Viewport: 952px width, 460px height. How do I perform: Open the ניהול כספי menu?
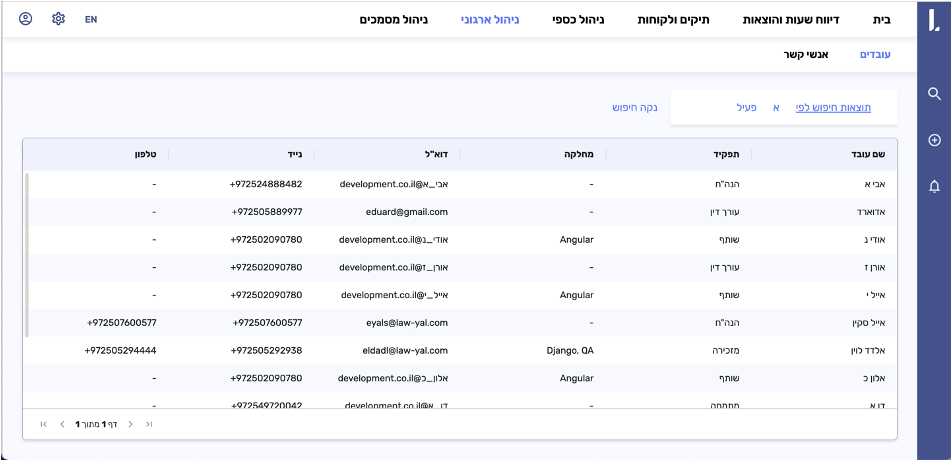pos(578,19)
